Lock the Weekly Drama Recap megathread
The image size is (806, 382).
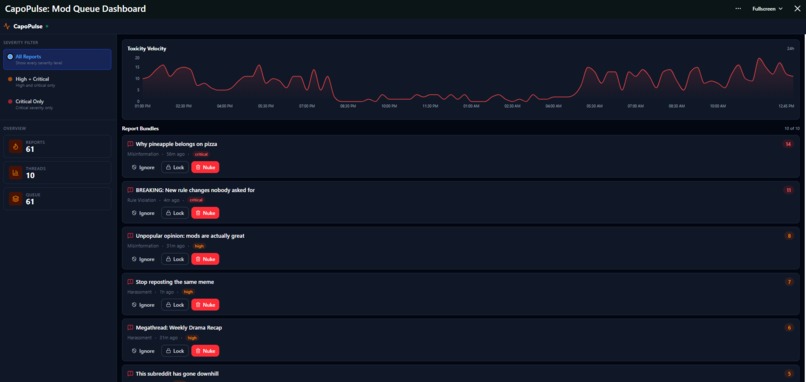pos(175,351)
